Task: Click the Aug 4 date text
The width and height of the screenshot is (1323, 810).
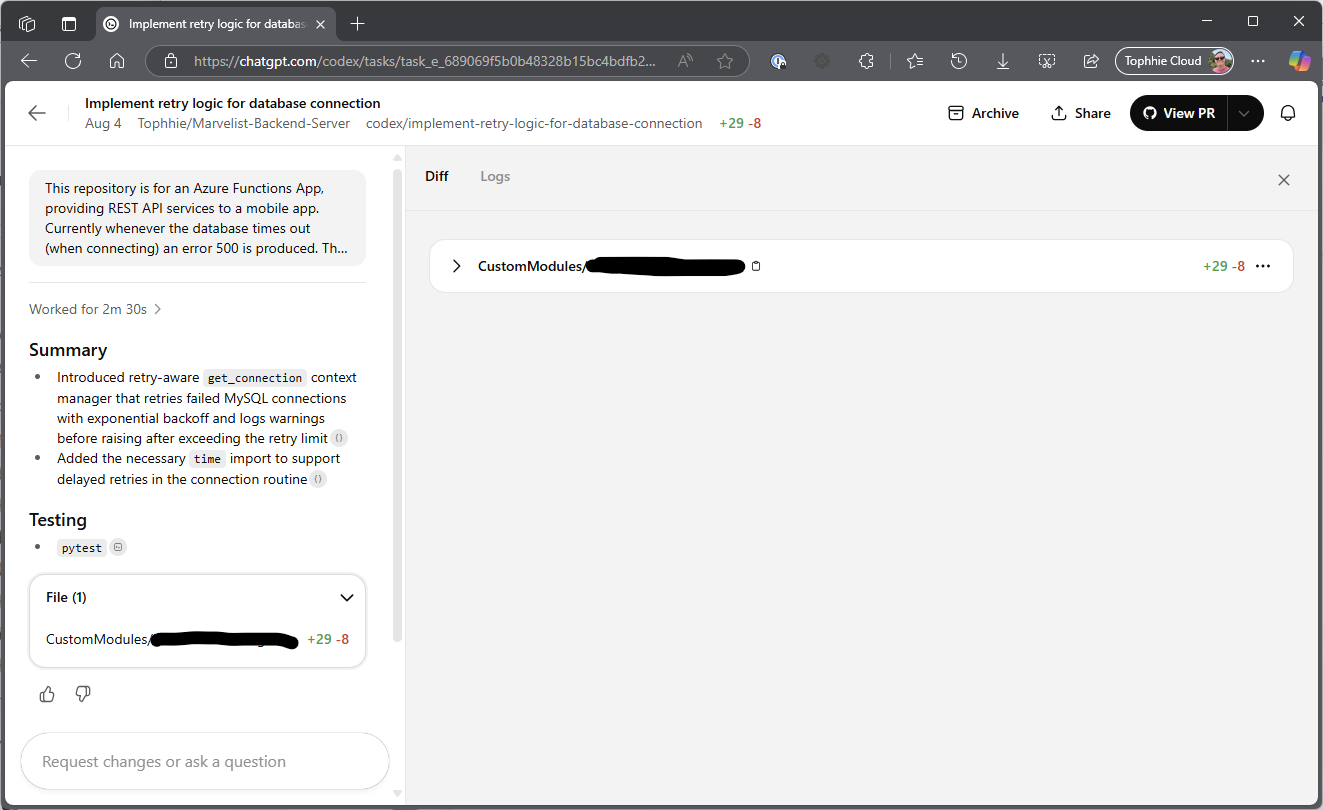Action: pos(103,123)
